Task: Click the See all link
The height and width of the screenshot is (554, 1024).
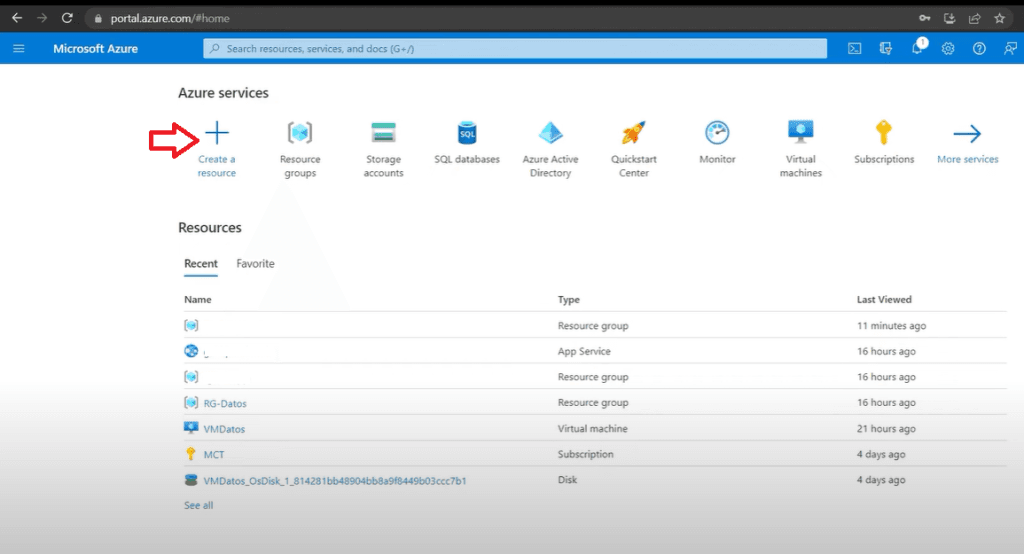Action: click(x=199, y=505)
